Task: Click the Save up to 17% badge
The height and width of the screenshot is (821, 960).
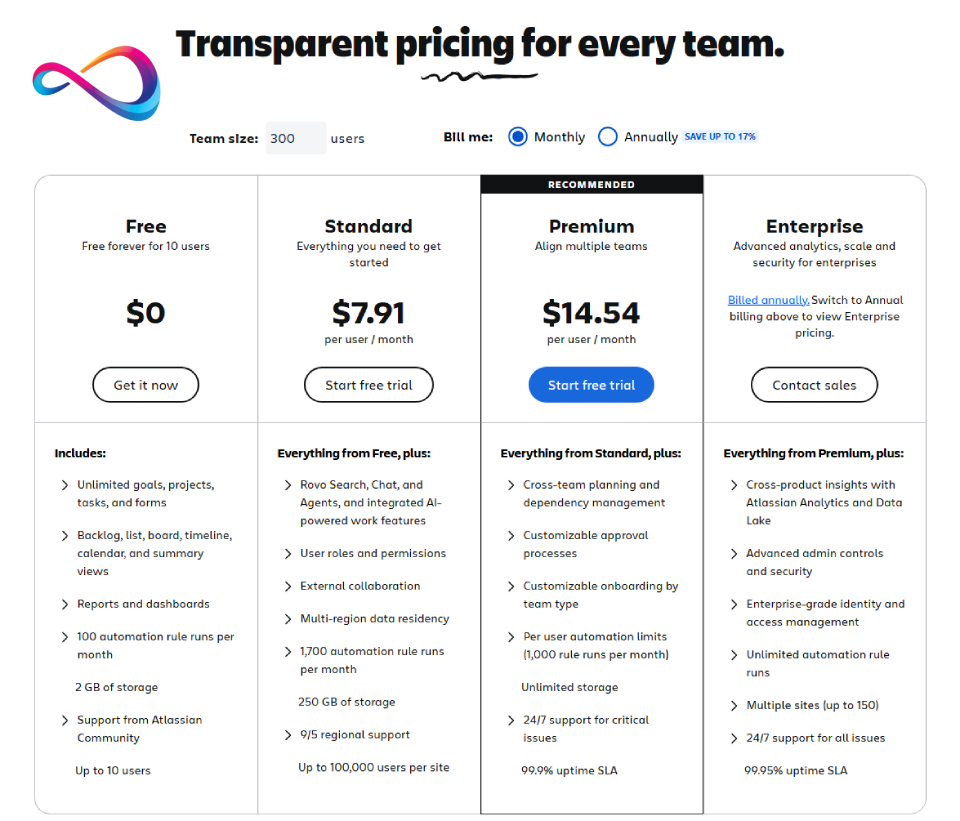Action: (720, 137)
